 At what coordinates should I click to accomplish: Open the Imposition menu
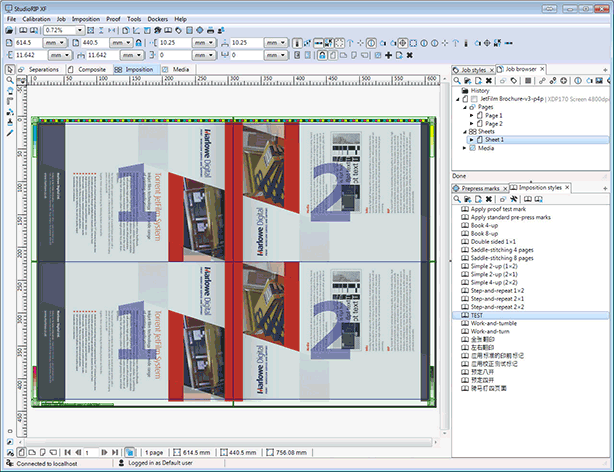click(x=86, y=19)
